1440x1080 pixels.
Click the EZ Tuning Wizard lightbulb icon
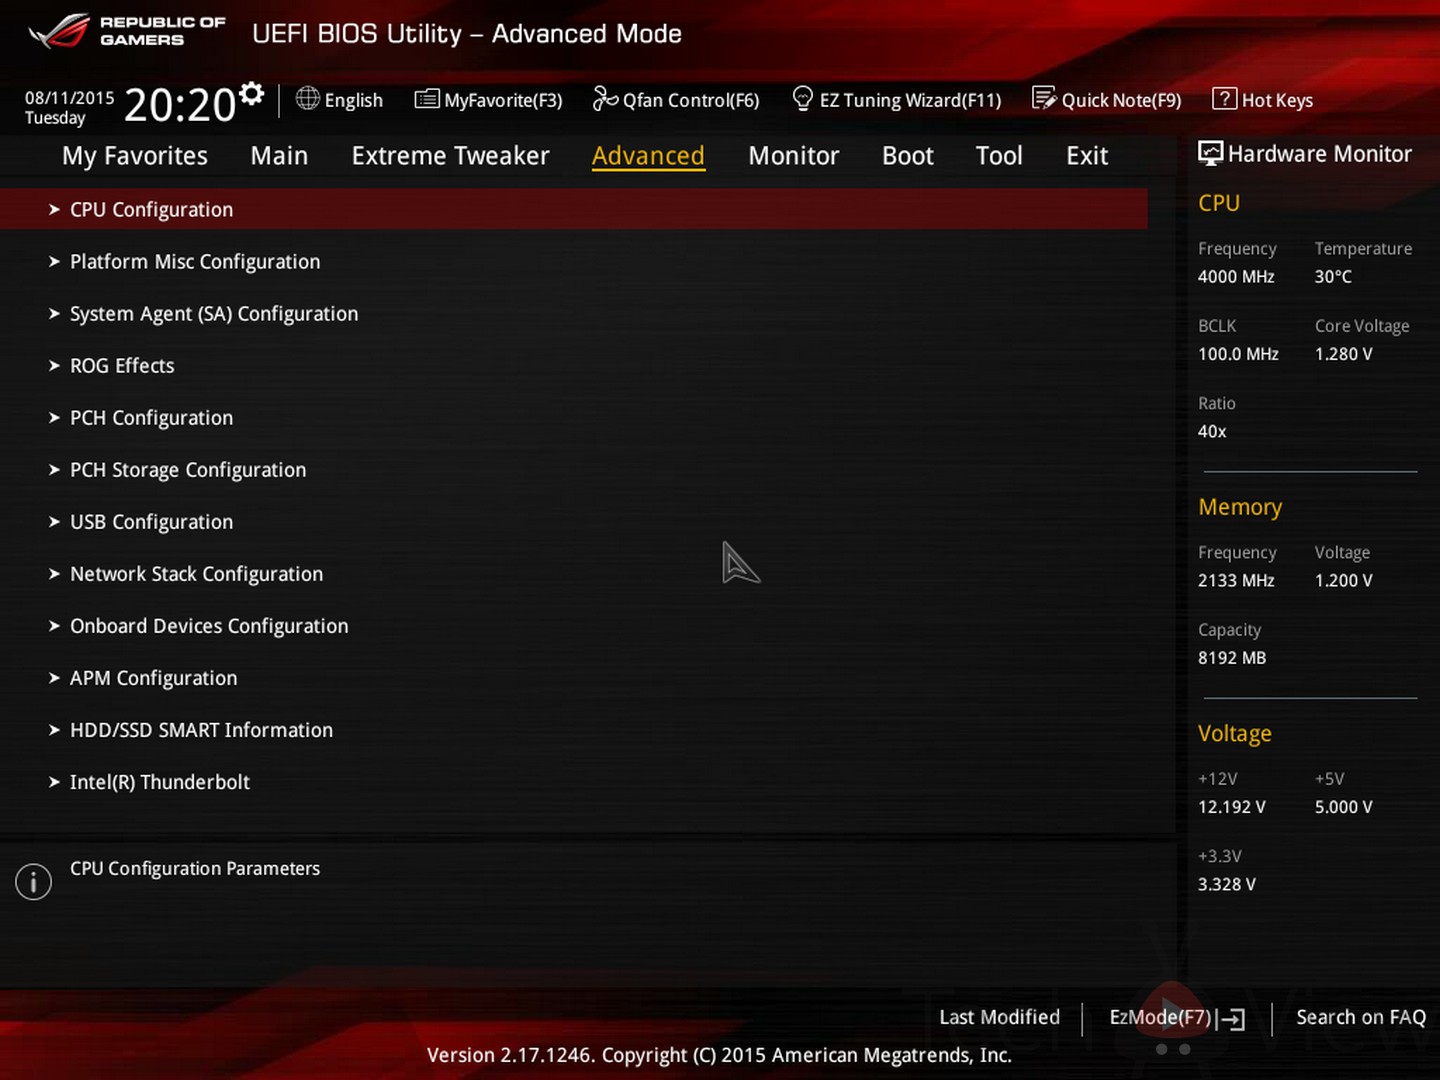pyautogui.click(x=802, y=98)
